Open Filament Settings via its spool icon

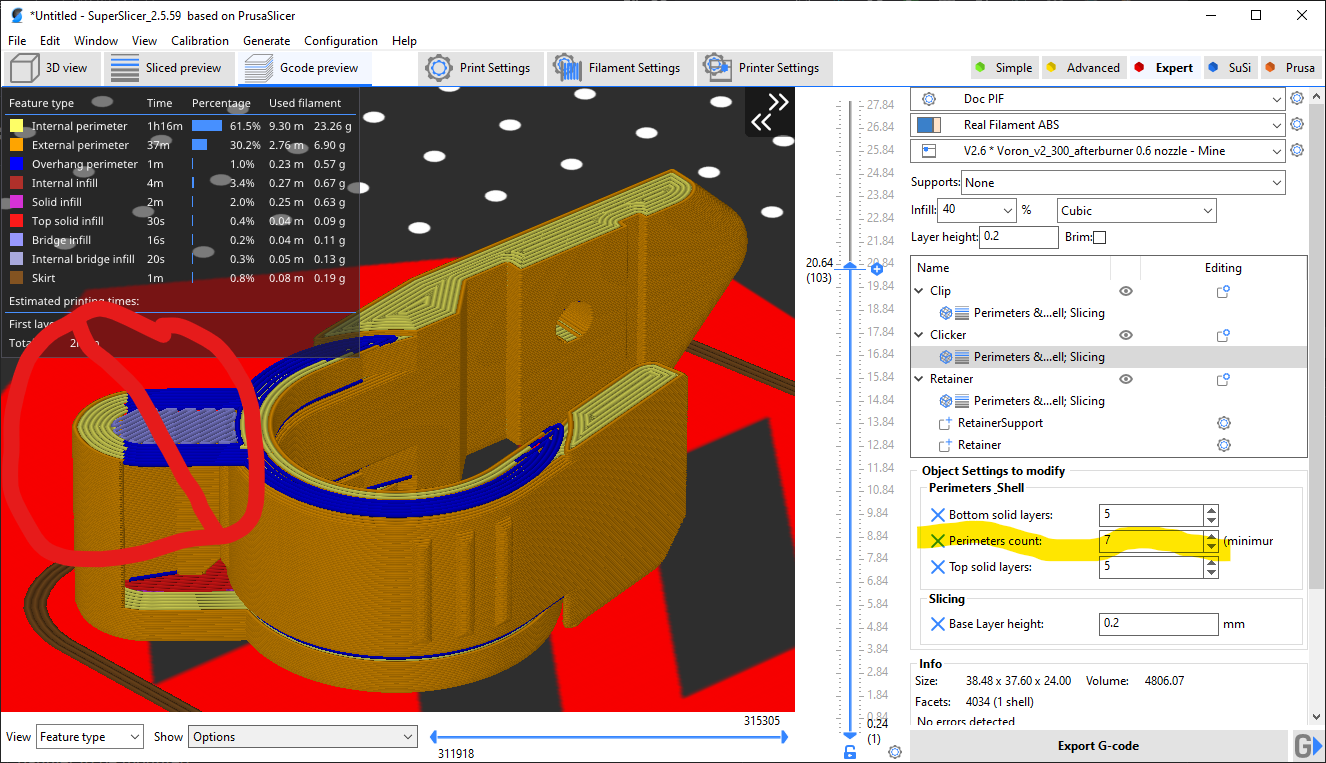[568, 68]
